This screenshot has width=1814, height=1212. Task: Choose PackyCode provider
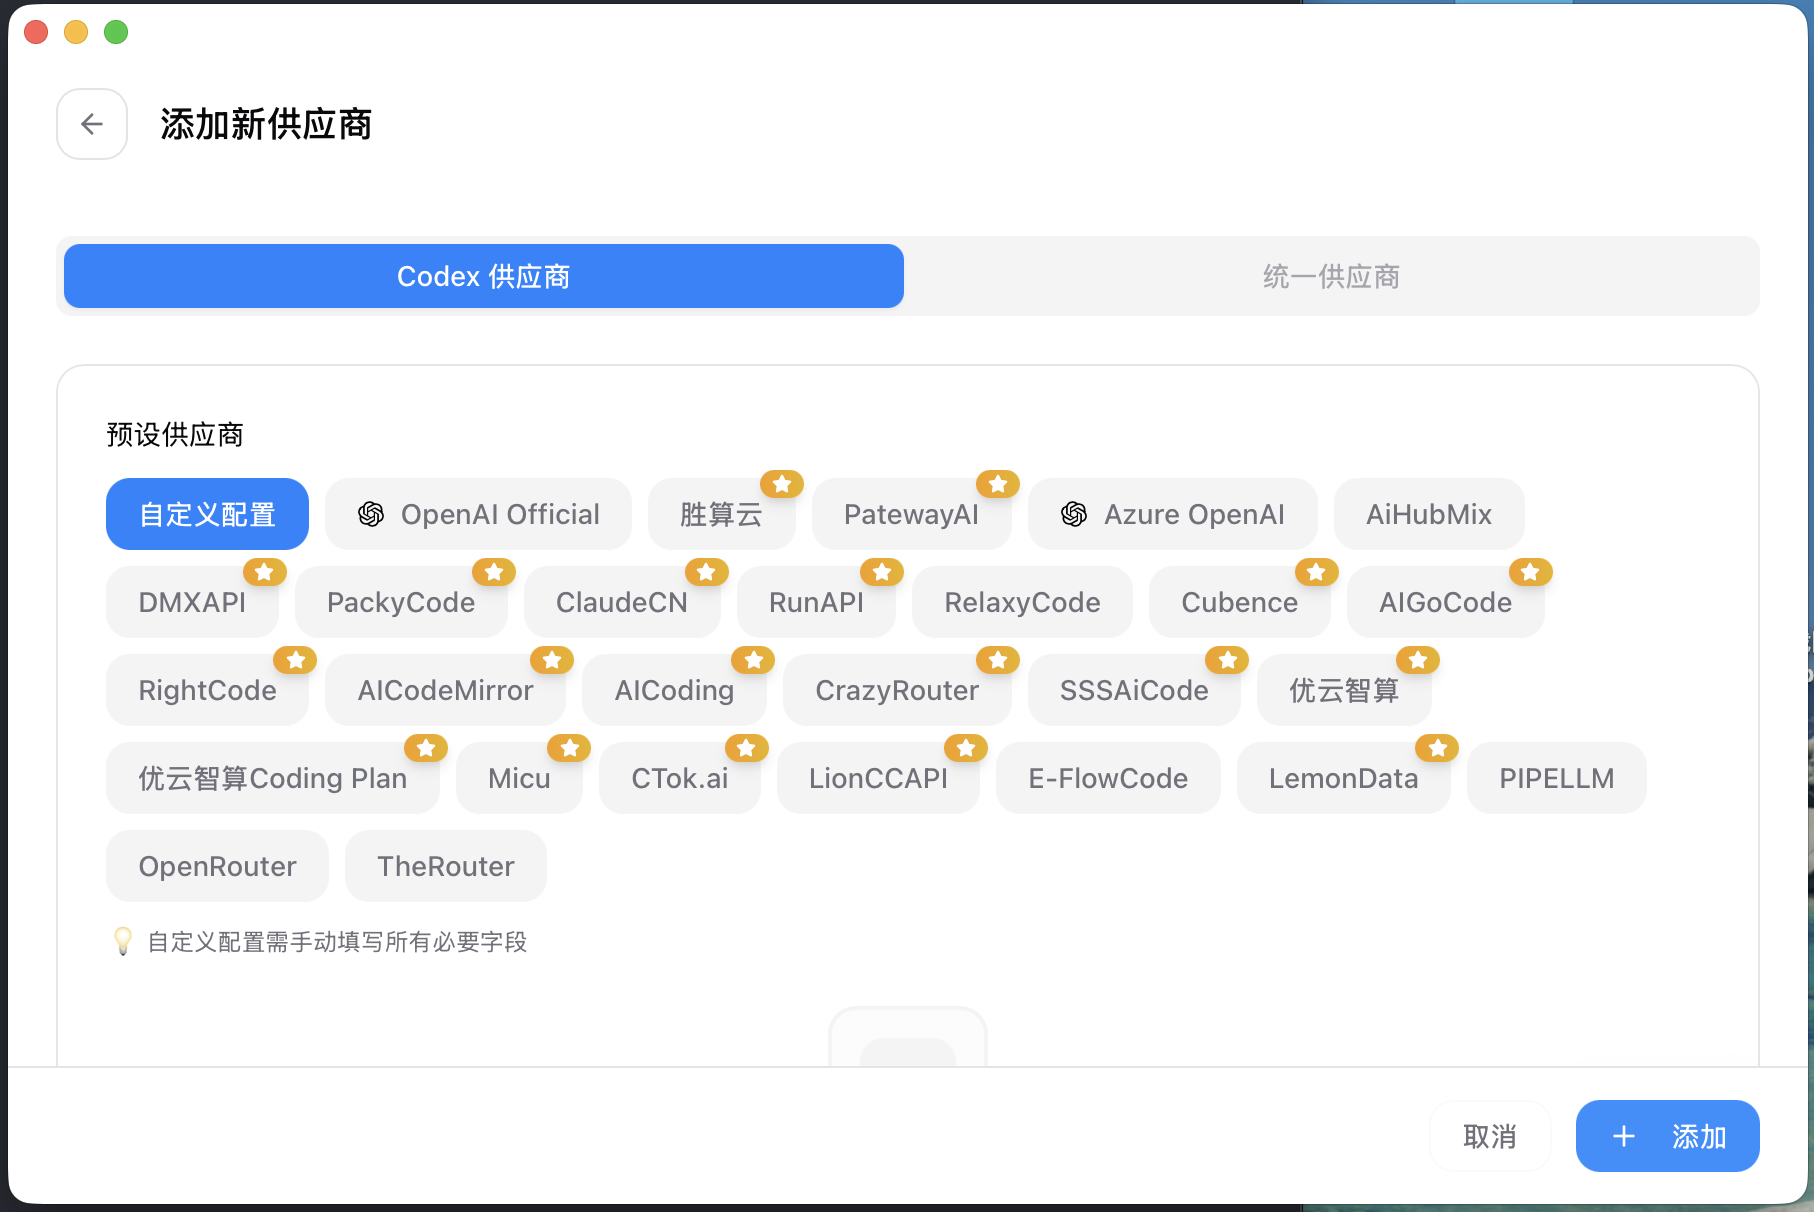click(401, 602)
